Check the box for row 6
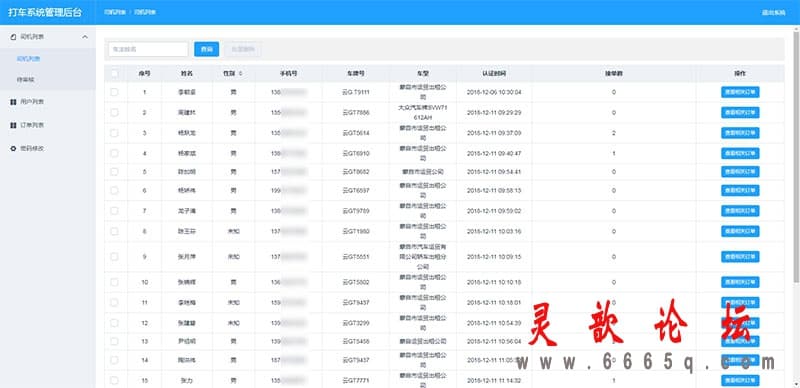800x388 pixels. coord(114,190)
